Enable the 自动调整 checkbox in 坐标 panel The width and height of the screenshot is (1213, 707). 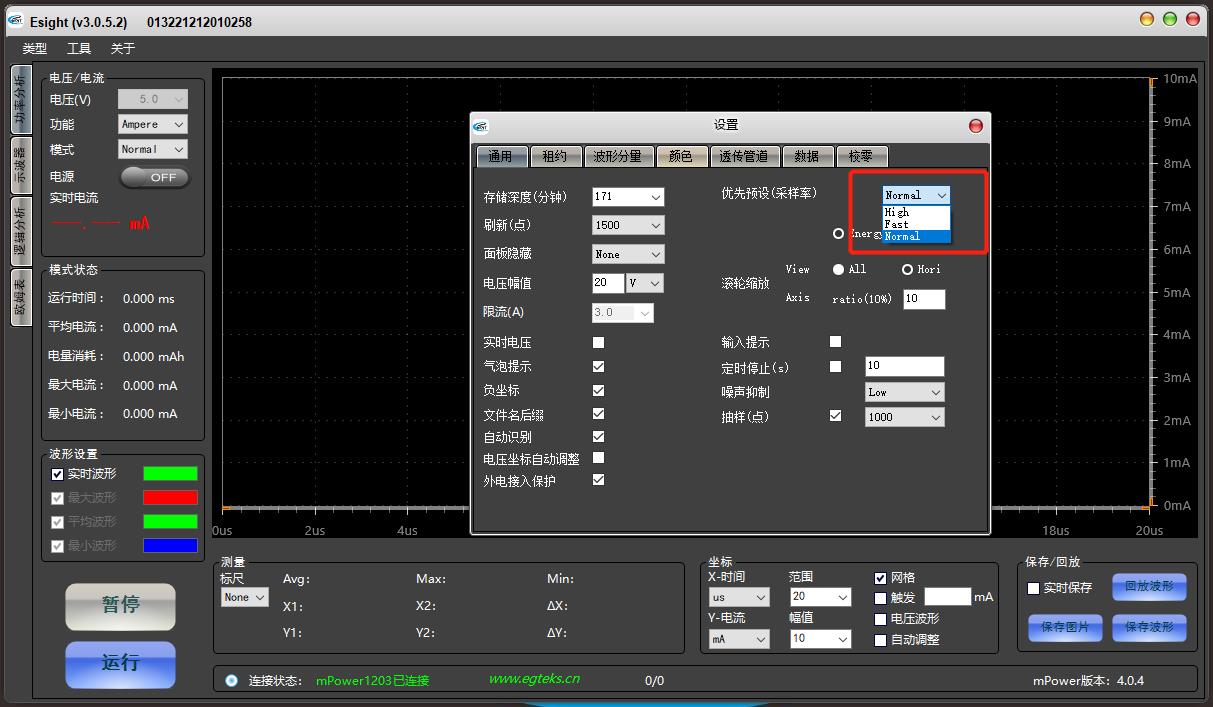[880, 640]
